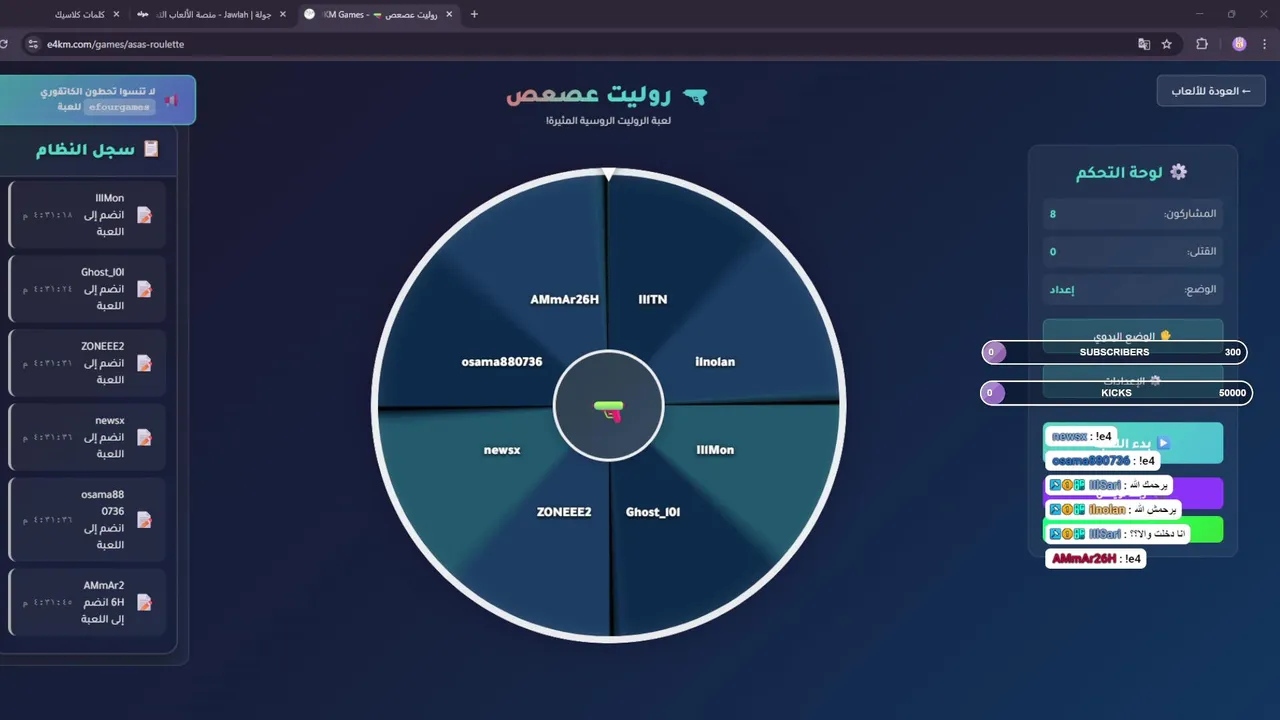This screenshot has height=720, width=1280.
Task: Click the IIITN wheel segment
Action: 652,299
